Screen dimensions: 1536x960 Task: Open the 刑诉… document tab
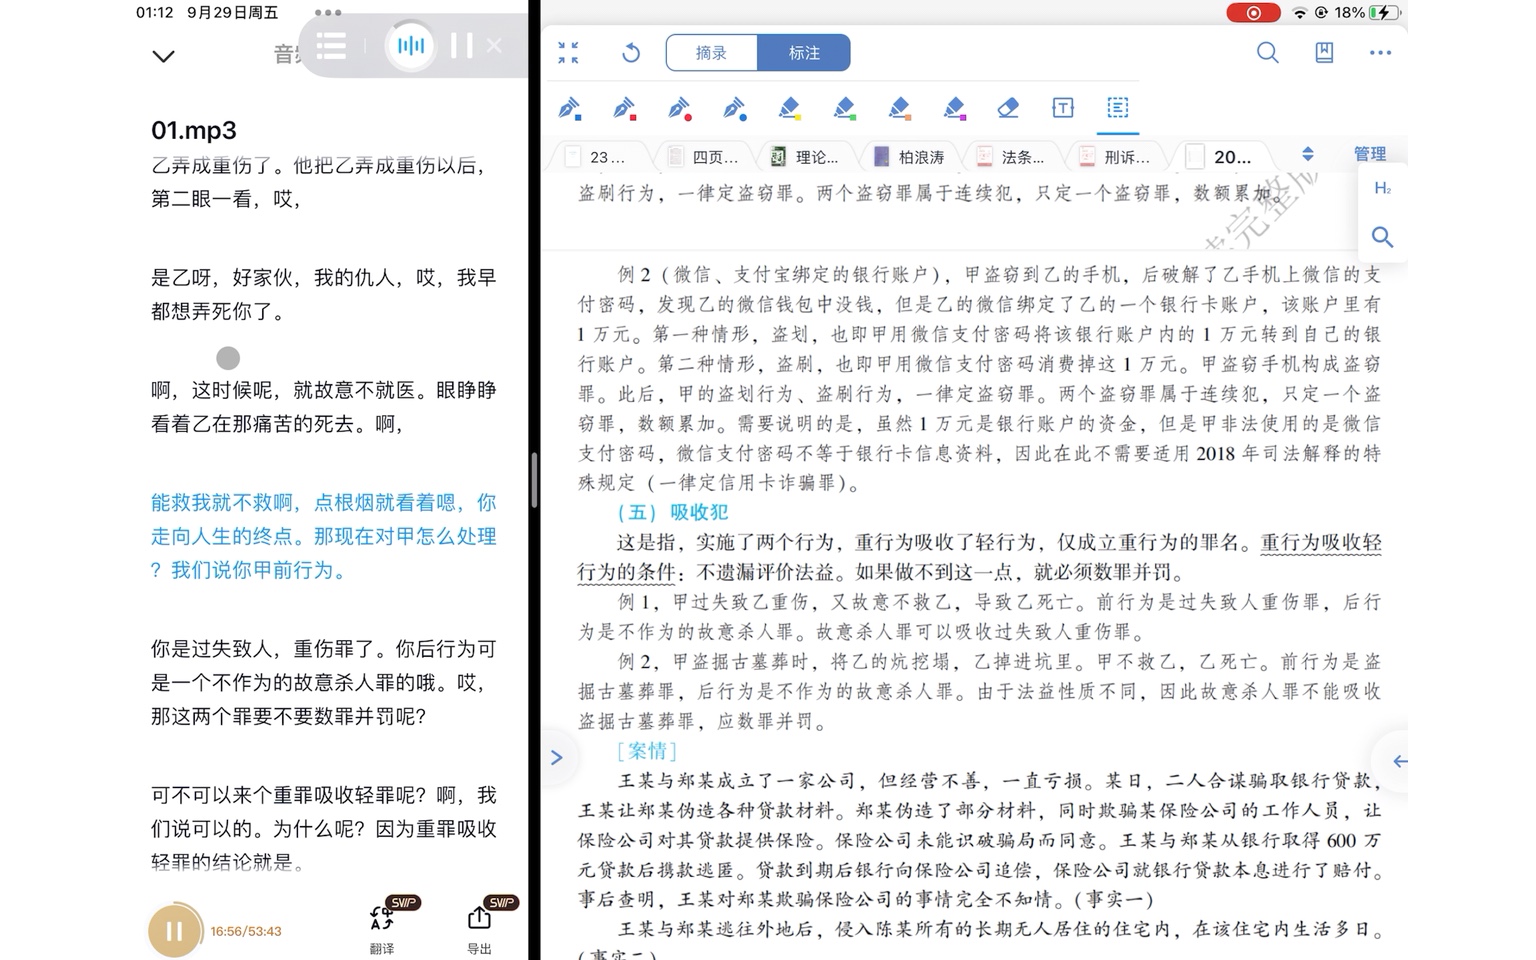point(1116,157)
